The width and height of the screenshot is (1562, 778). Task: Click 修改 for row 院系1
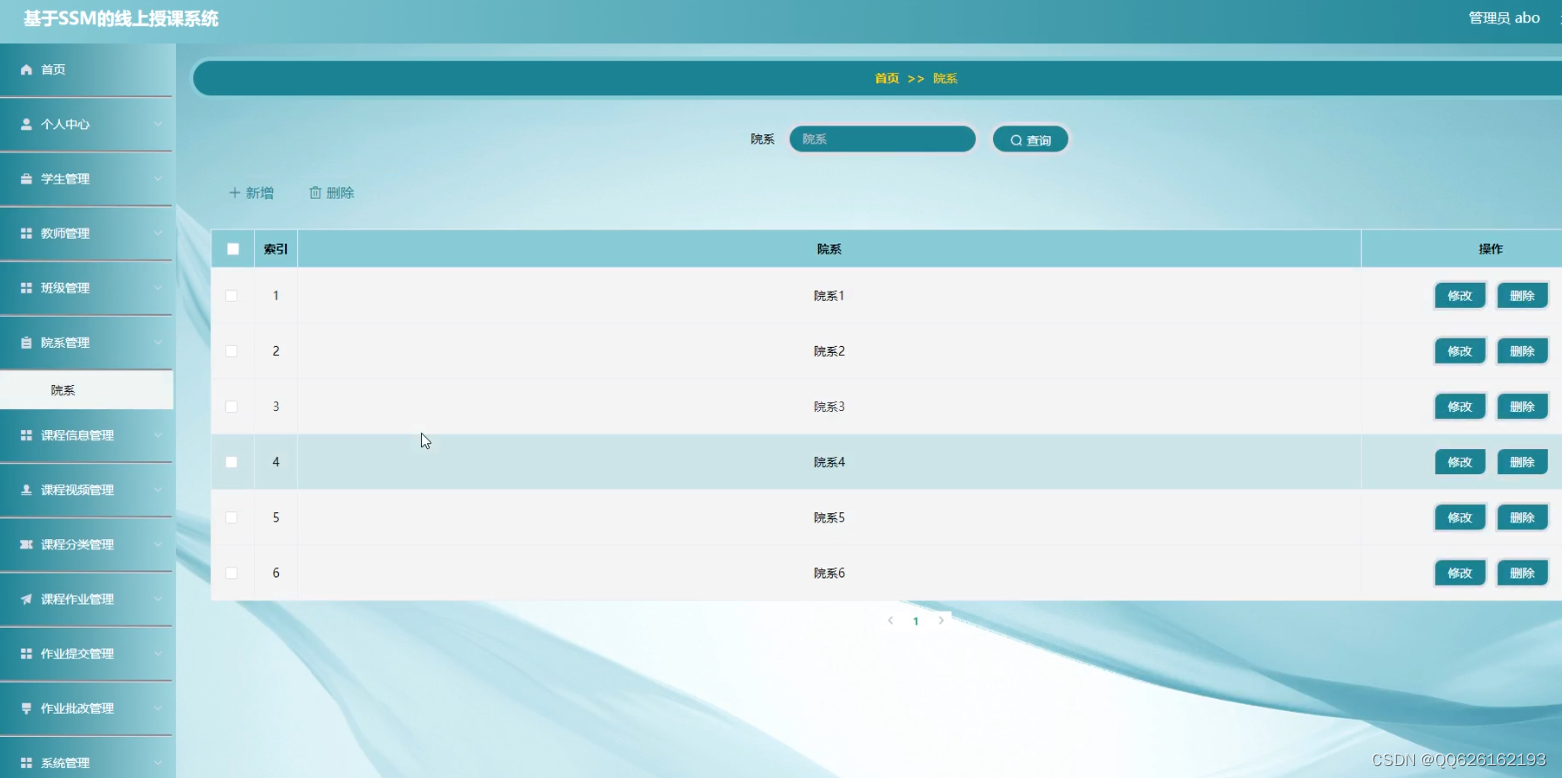click(x=1460, y=296)
